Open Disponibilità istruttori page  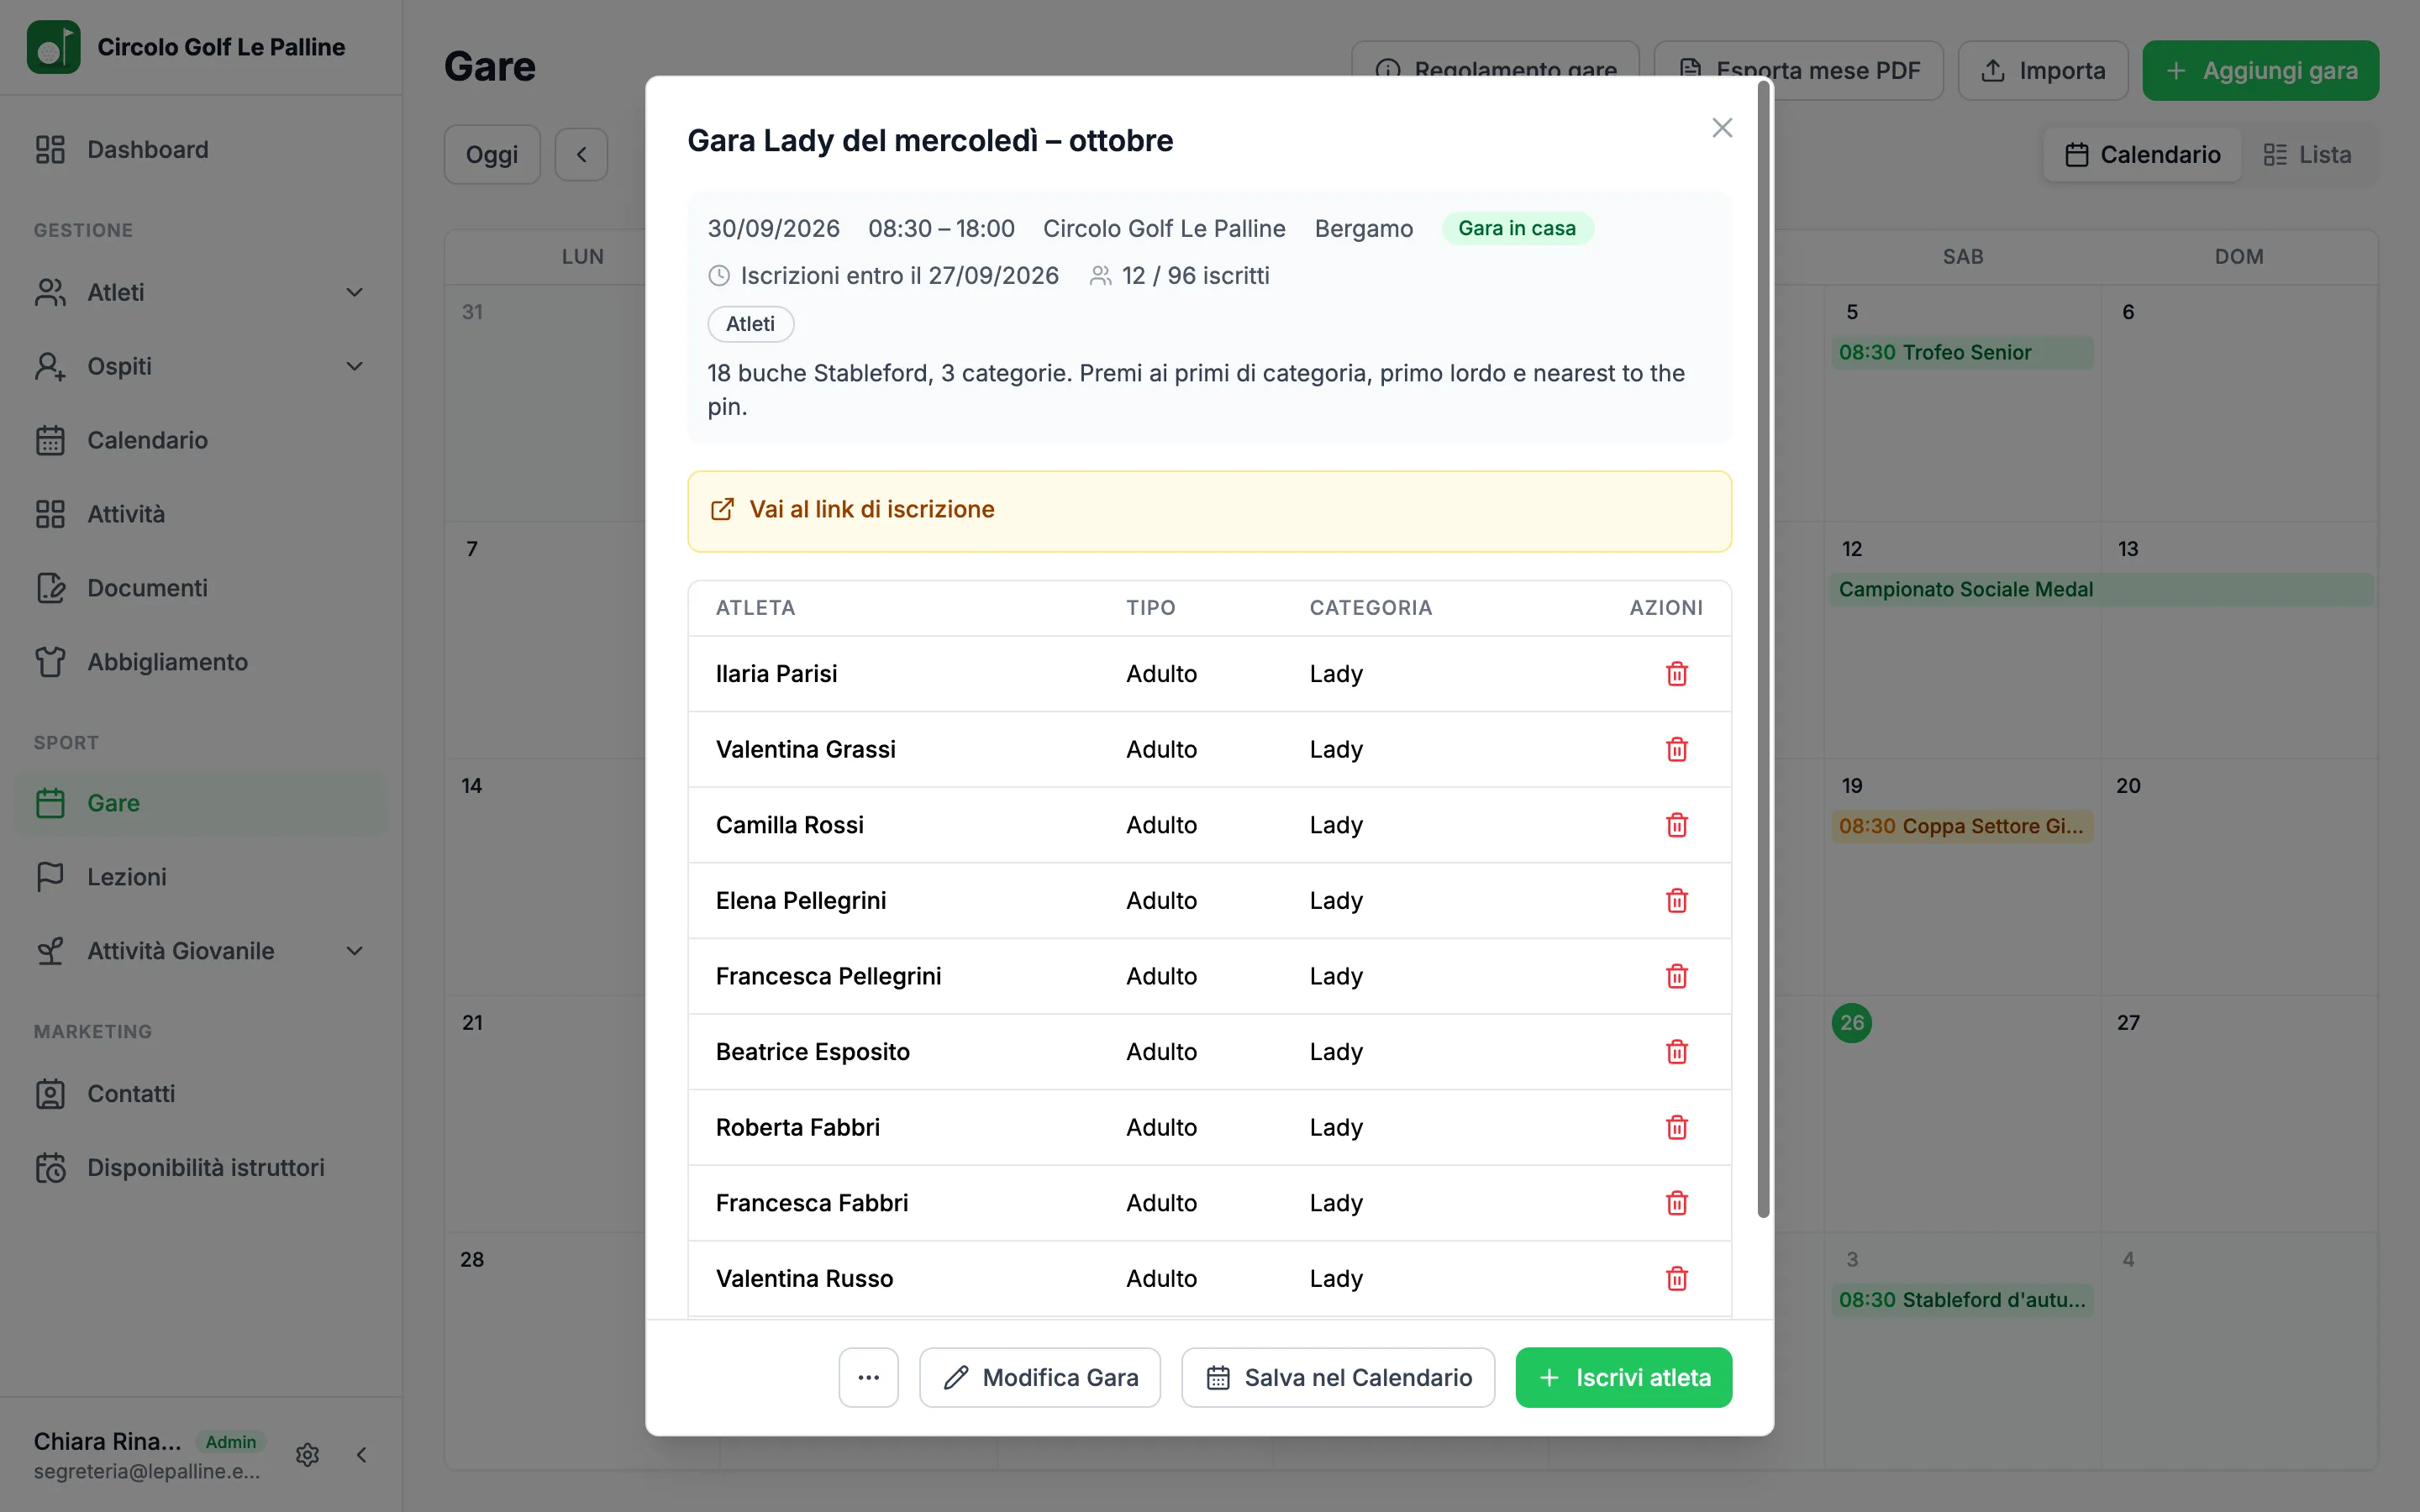pos(201,1168)
